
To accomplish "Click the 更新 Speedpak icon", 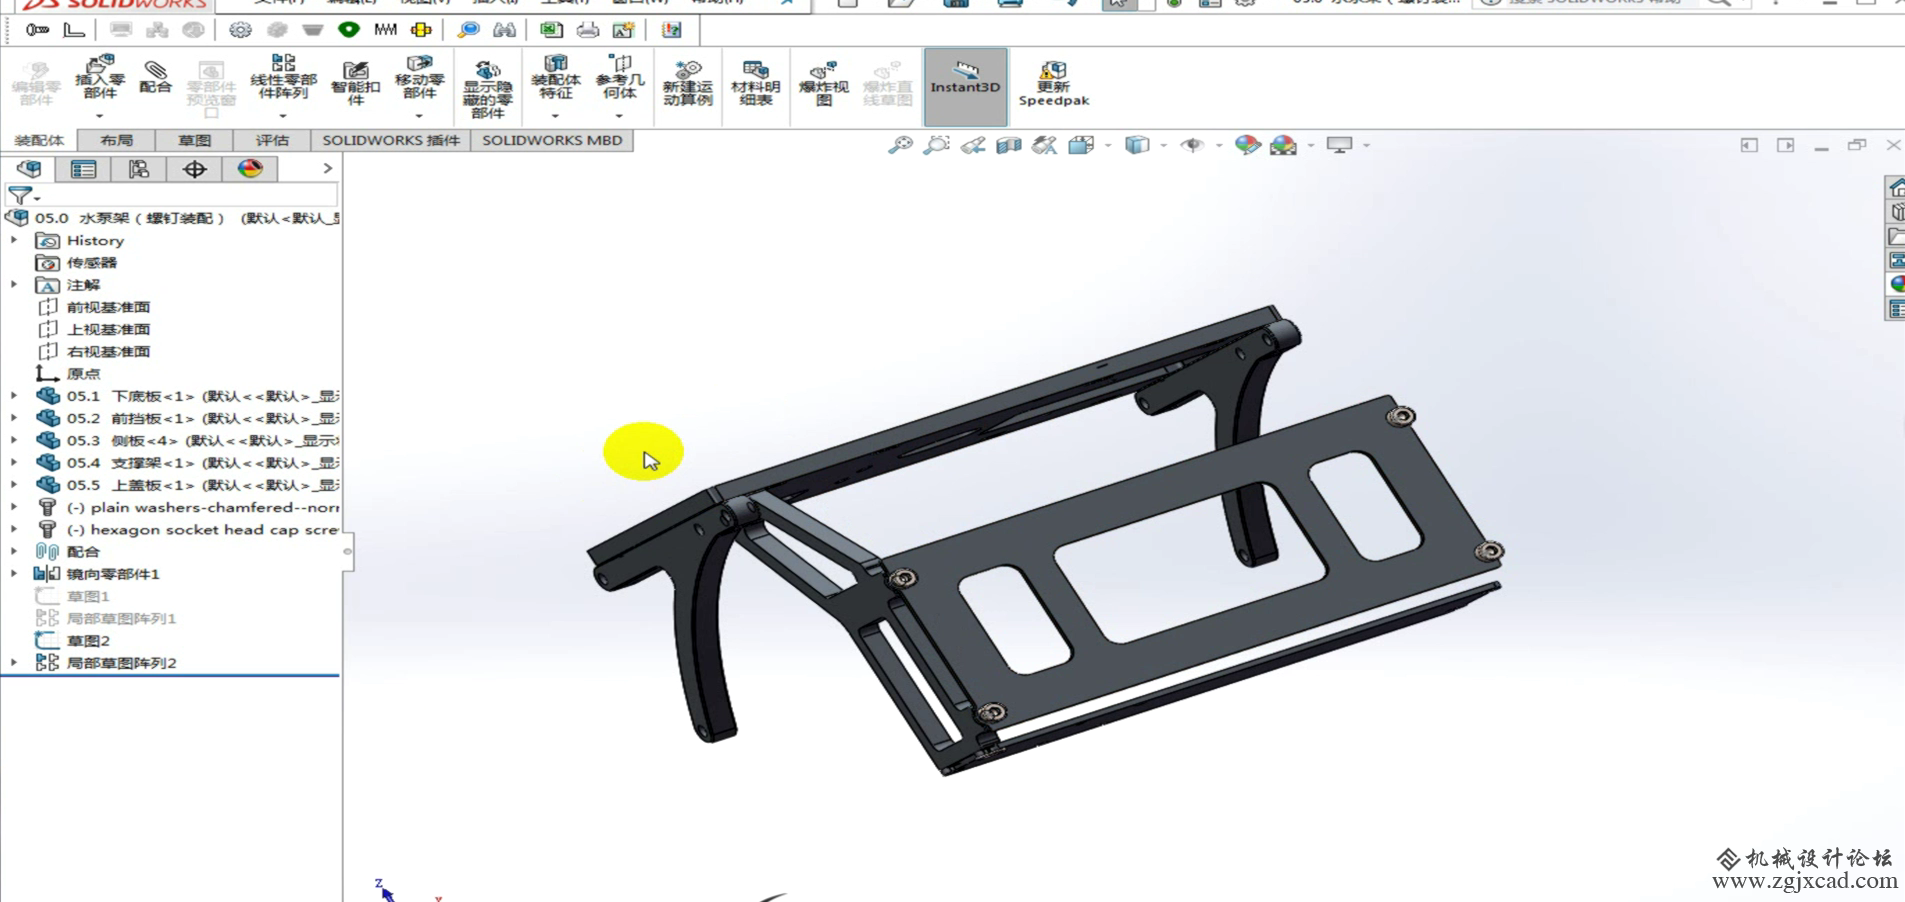I will (x=1053, y=82).
